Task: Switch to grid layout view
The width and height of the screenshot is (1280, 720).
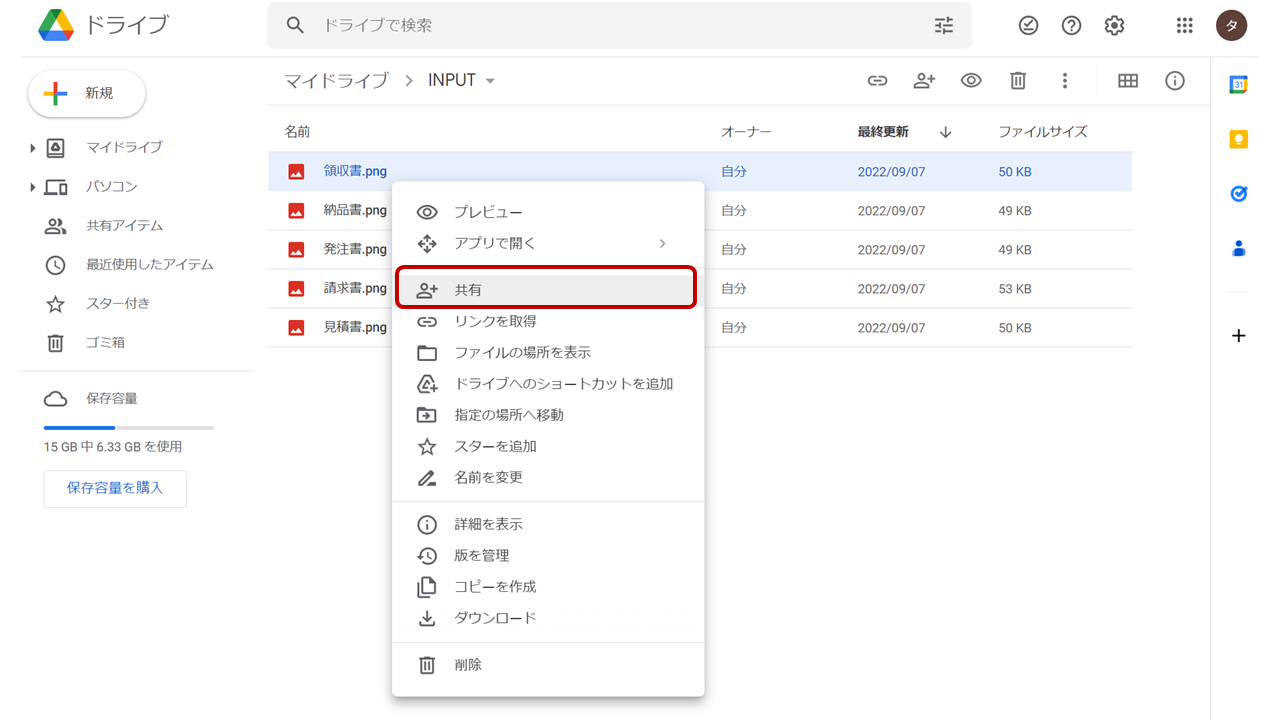Action: 1128,81
